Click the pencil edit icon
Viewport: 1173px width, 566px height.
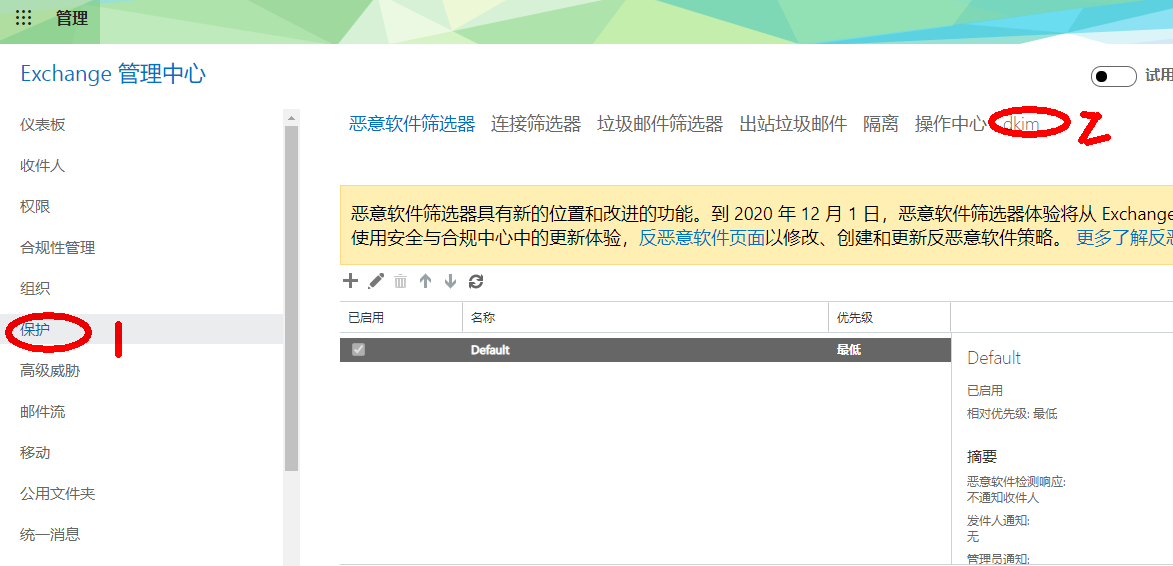pos(376,281)
